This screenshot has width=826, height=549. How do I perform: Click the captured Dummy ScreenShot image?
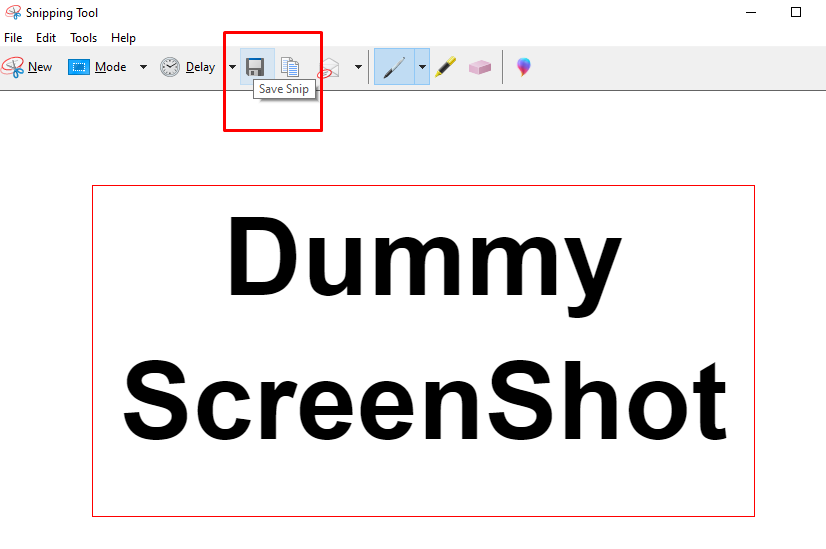tap(424, 351)
